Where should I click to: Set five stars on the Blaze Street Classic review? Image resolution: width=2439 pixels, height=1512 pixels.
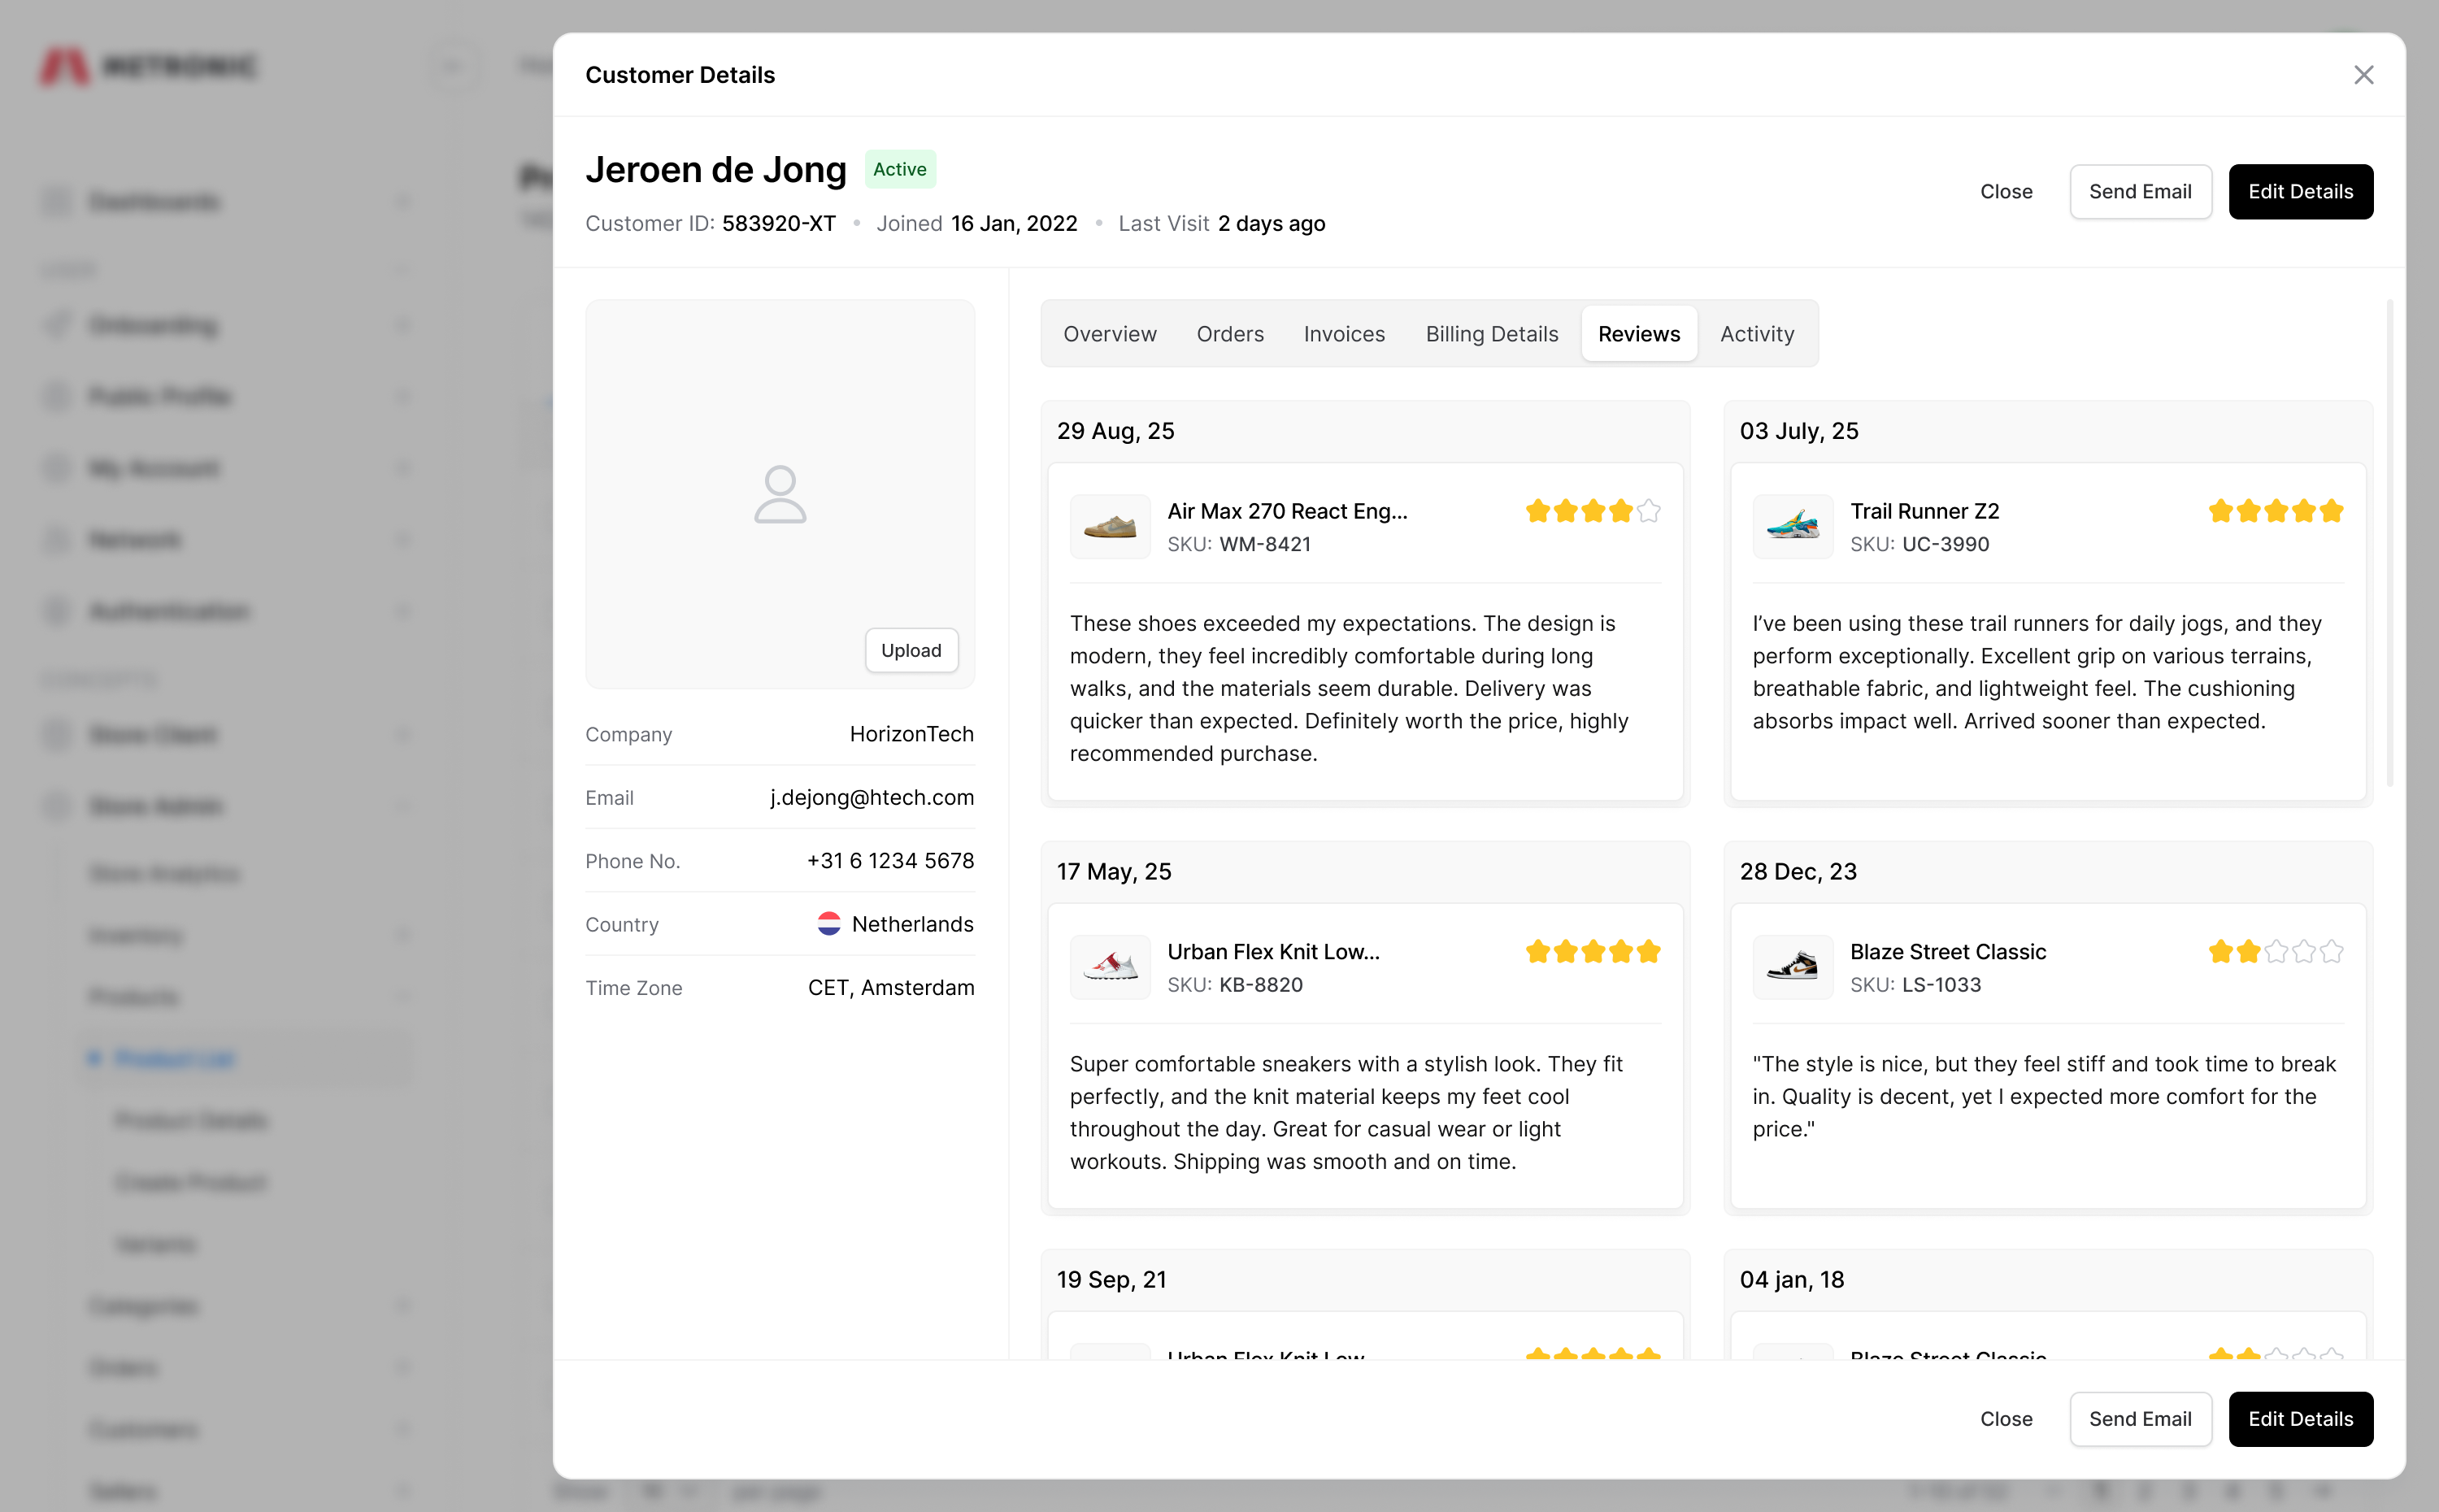(2333, 951)
